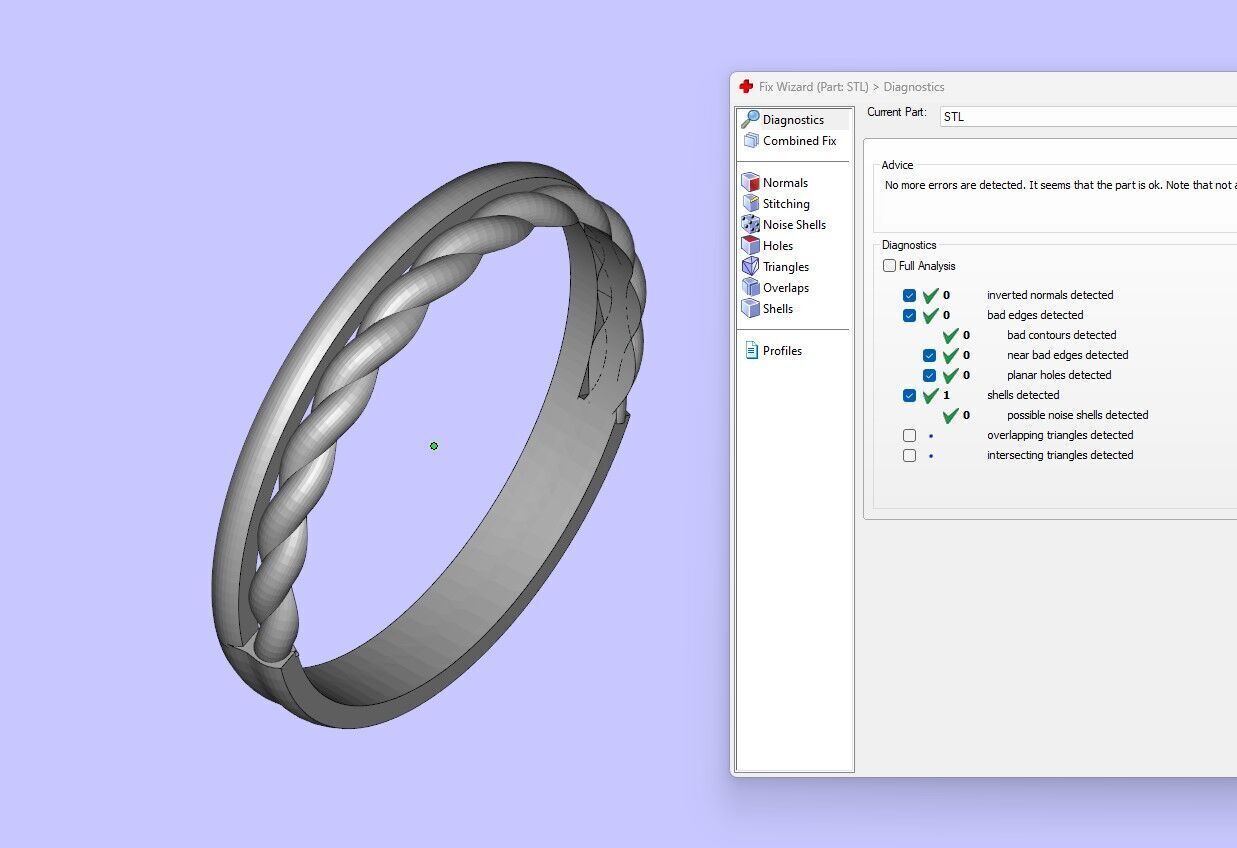Click the Noise Shells icon
The image size is (1237, 848).
coord(750,224)
